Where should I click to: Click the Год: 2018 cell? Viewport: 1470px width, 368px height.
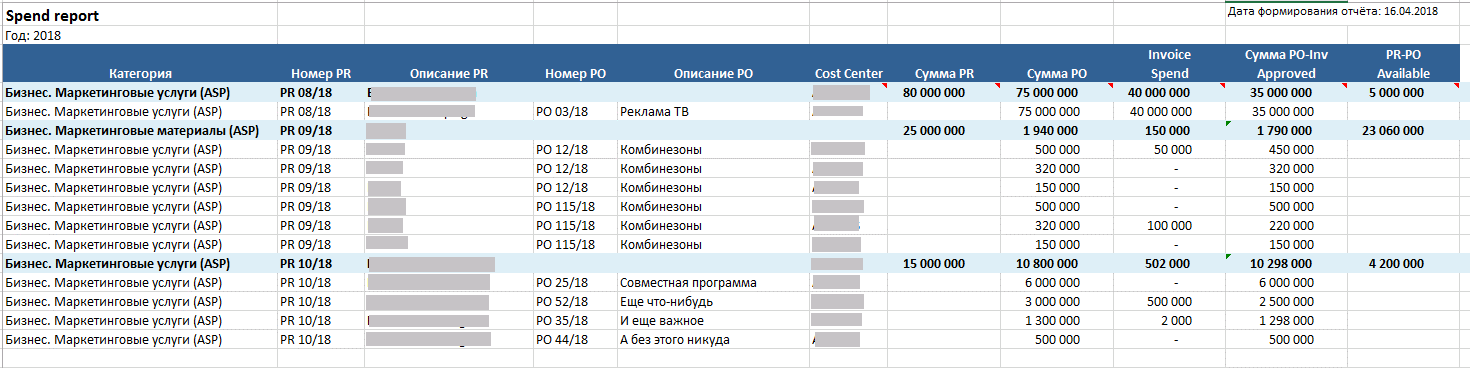[33, 35]
